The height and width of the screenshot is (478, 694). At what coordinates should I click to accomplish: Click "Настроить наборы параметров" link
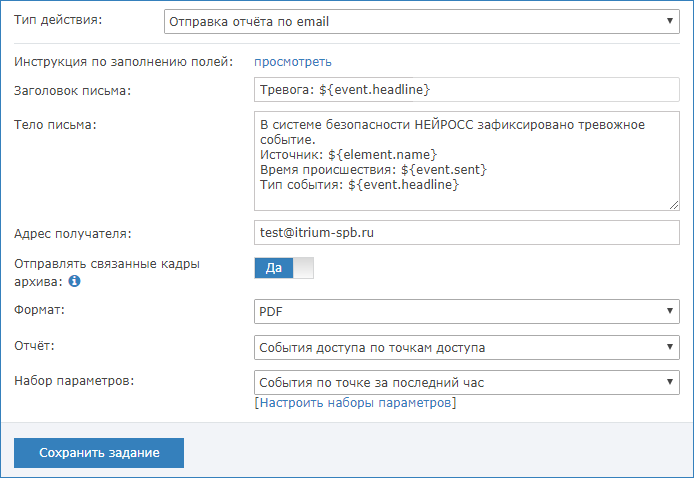355,403
